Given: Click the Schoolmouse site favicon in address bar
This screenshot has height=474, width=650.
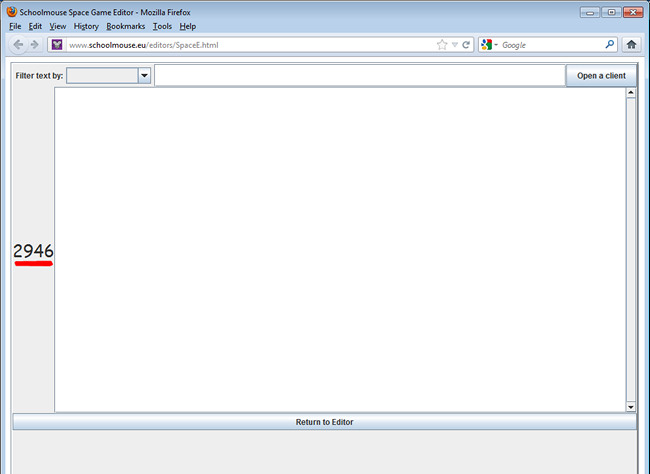Looking at the screenshot, I should pyautogui.click(x=57, y=45).
